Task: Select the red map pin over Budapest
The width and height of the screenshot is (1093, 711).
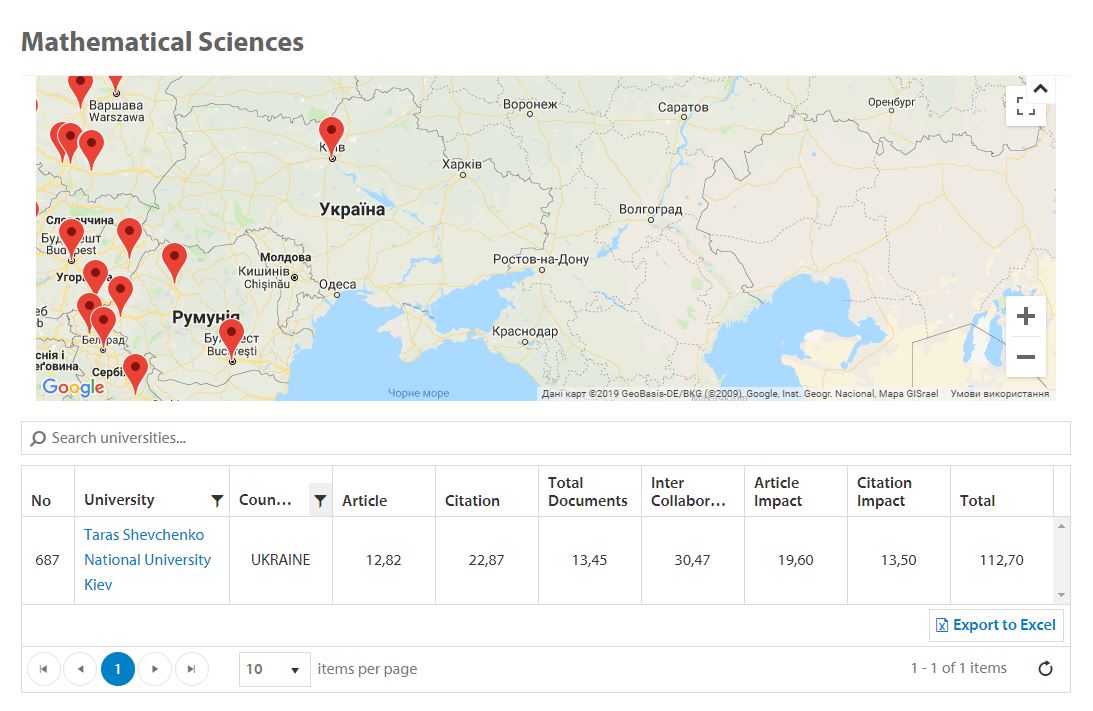Action: [71, 238]
